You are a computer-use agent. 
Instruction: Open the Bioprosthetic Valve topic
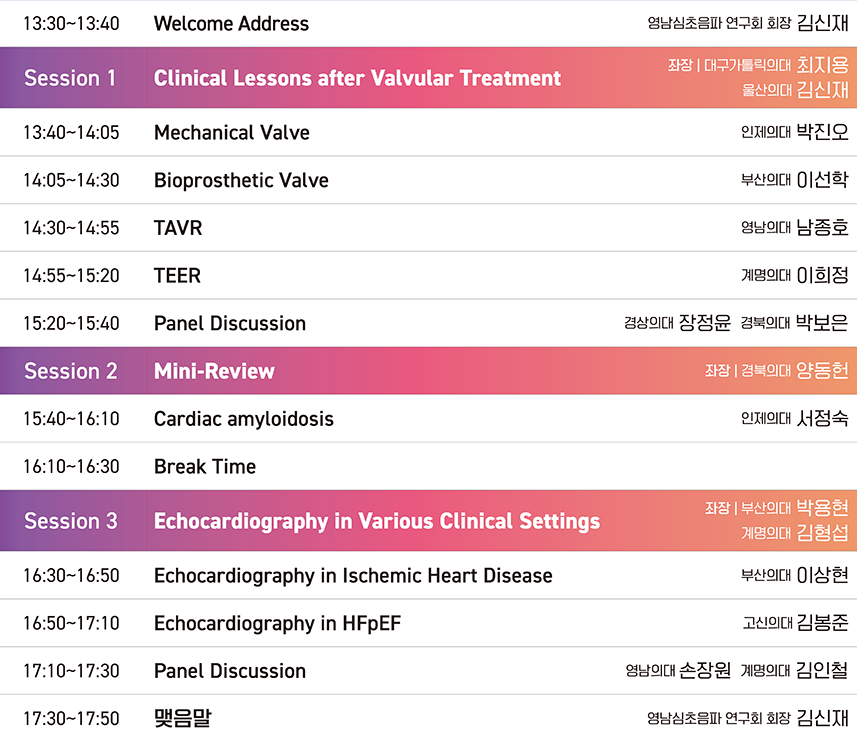(x=241, y=180)
